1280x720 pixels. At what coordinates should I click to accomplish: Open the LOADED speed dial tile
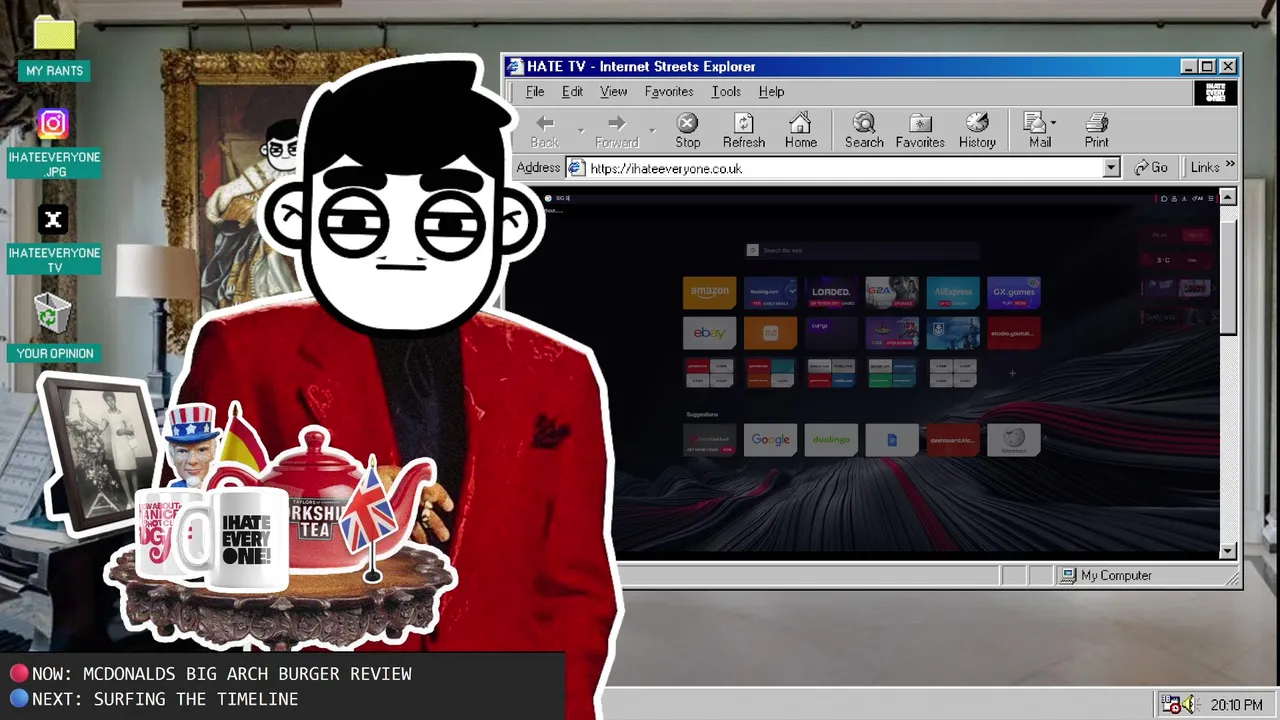831,292
